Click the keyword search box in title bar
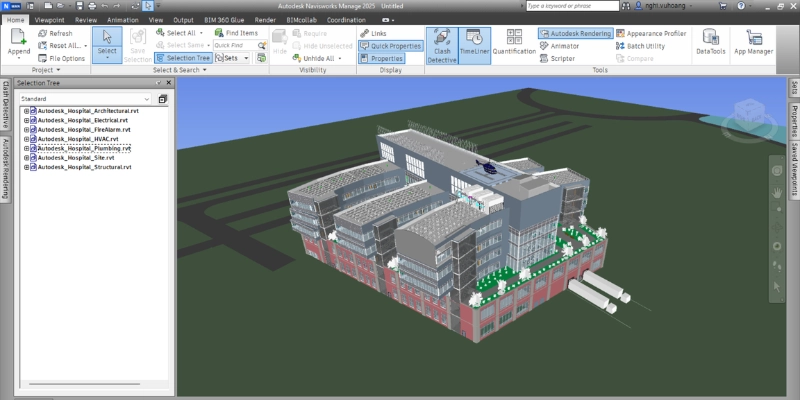This screenshot has width=800, height=400. pyautogui.click(x=572, y=6)
